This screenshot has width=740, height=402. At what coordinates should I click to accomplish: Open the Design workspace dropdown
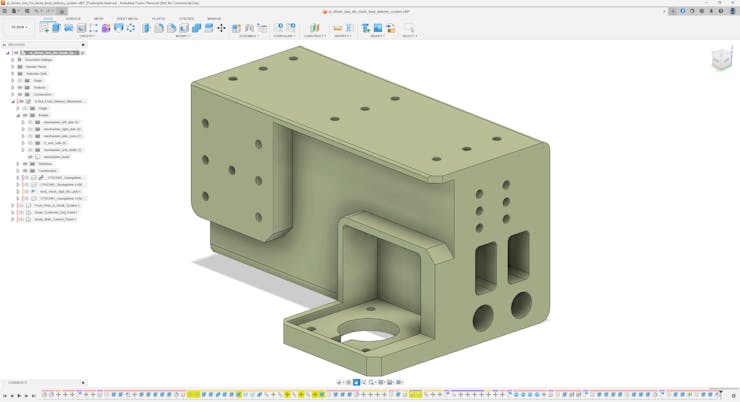[x=20, y=27]
